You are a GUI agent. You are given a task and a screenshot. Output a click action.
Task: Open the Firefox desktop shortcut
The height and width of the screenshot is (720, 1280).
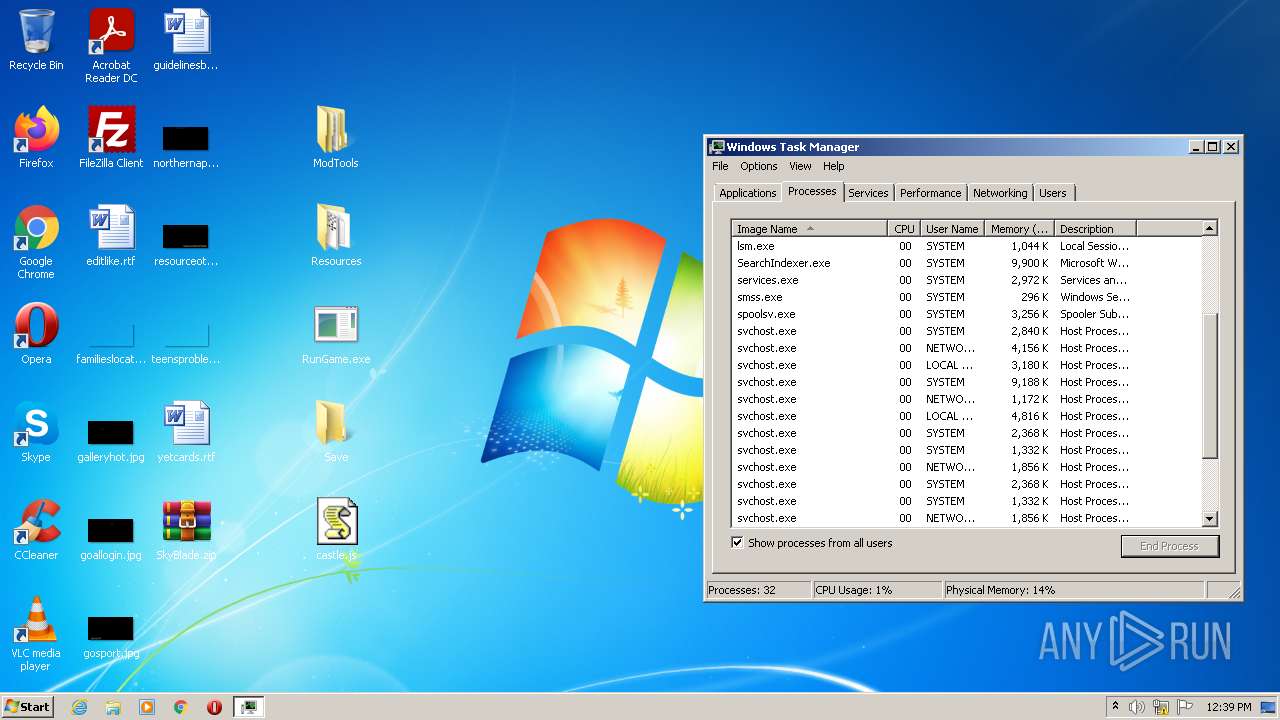tap(36, 138)
